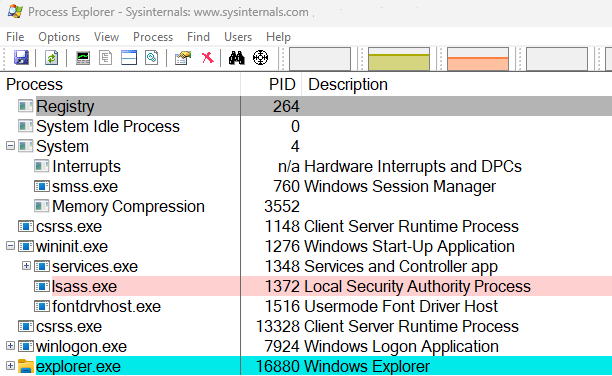
Task: Sort by the Description column header
Action: [x=457, y=84]
